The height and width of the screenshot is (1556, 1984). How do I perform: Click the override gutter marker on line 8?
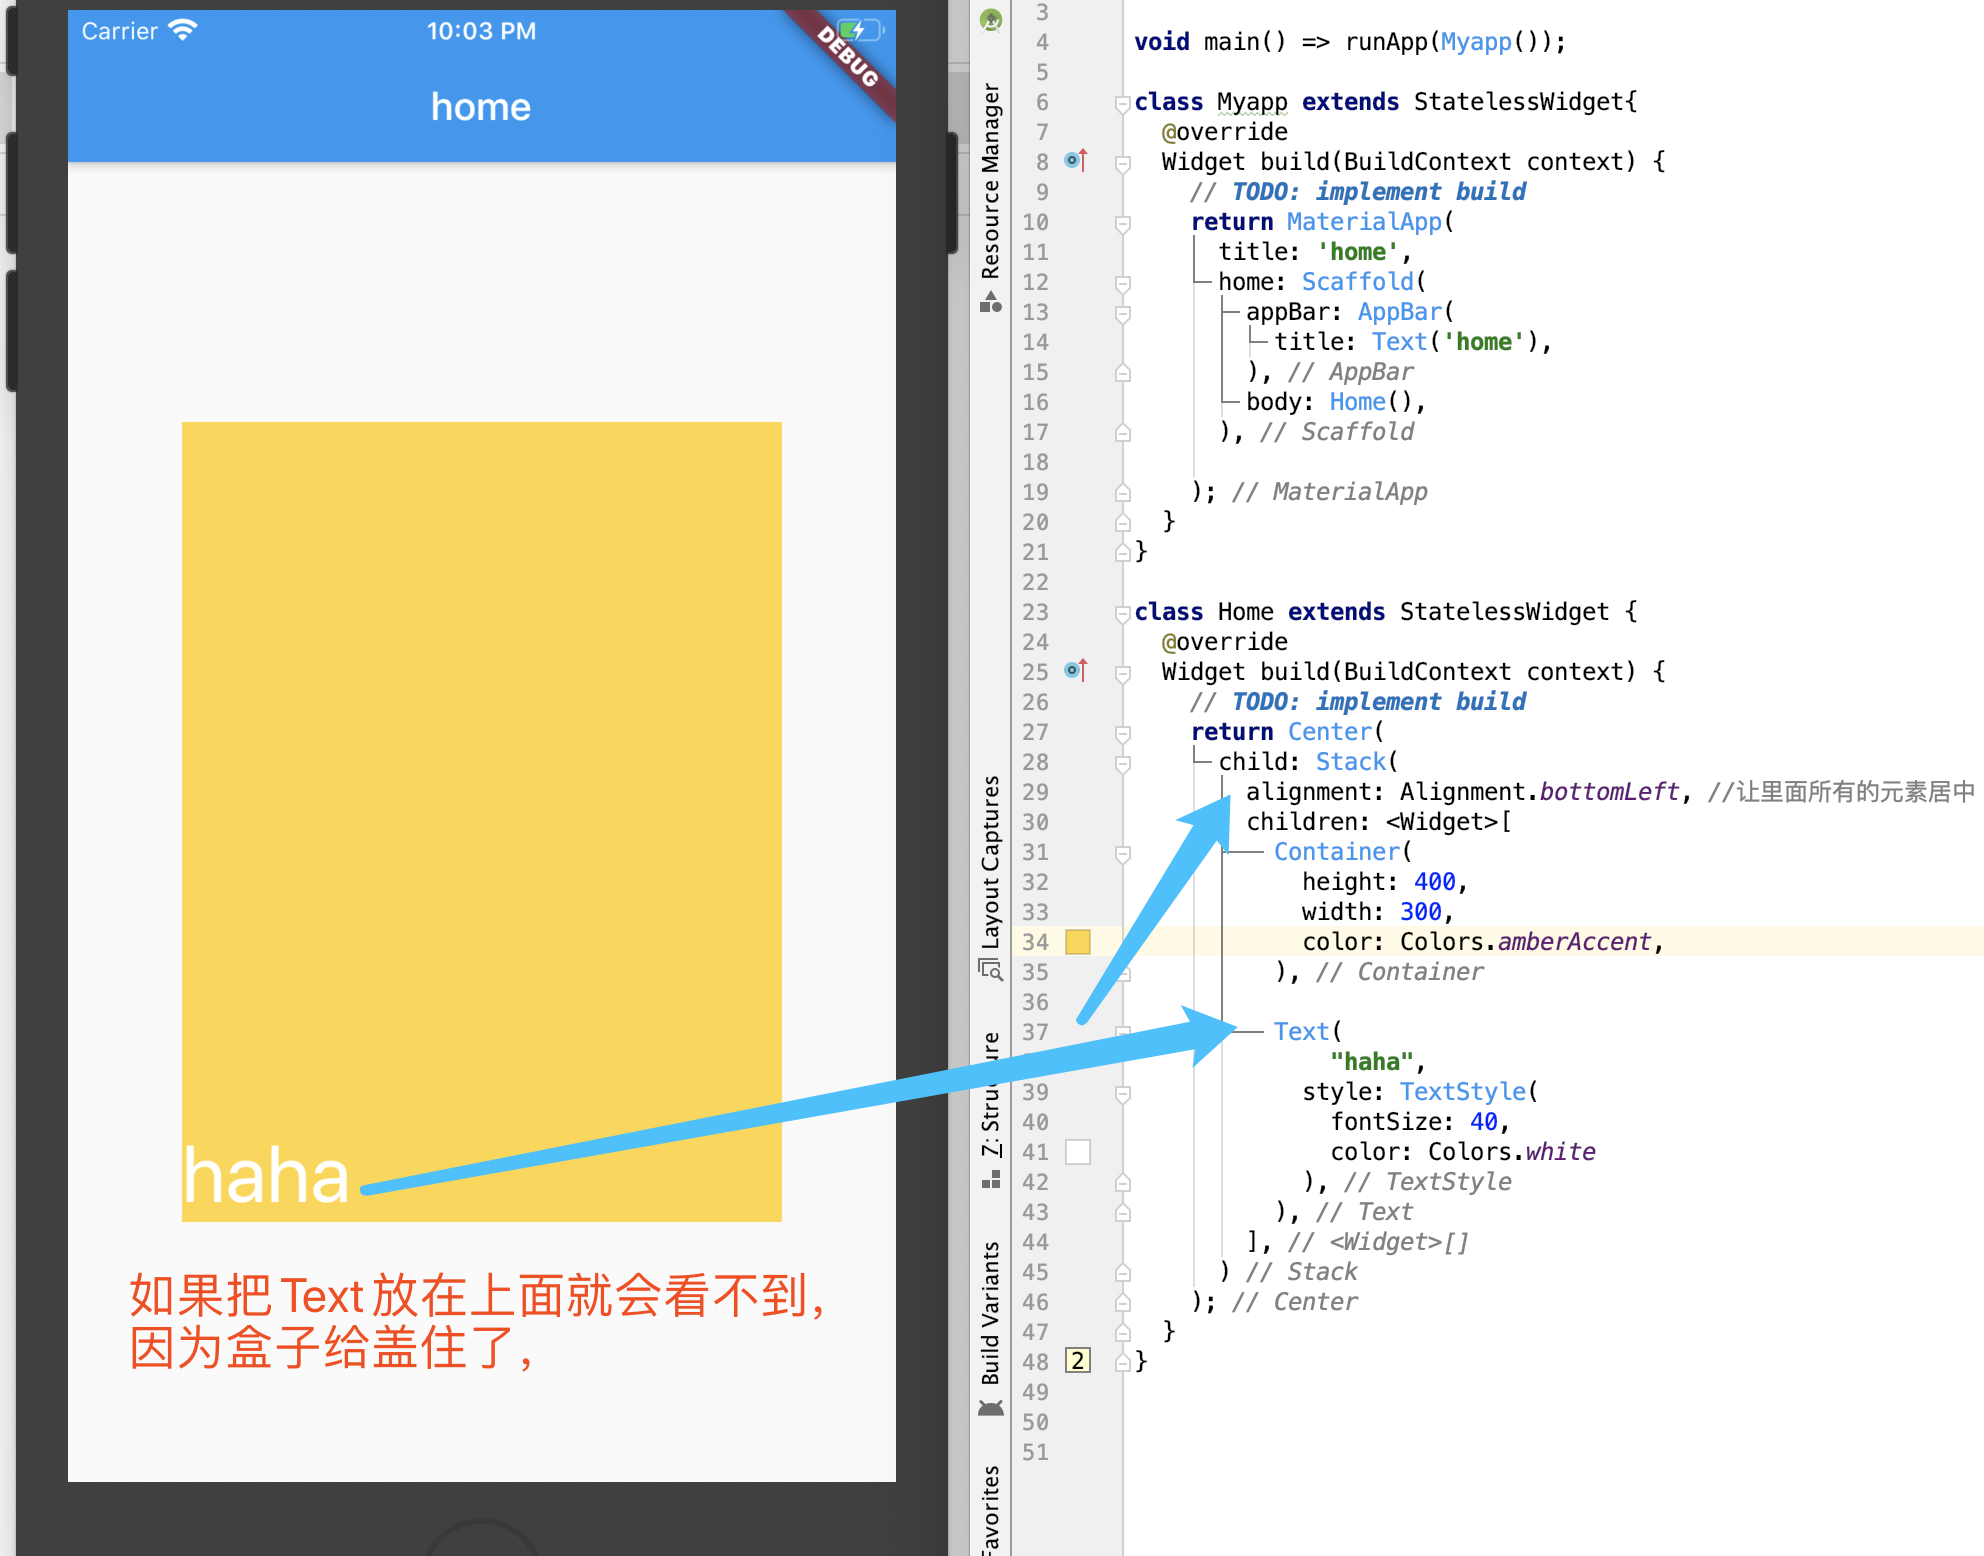(1076, 160)
